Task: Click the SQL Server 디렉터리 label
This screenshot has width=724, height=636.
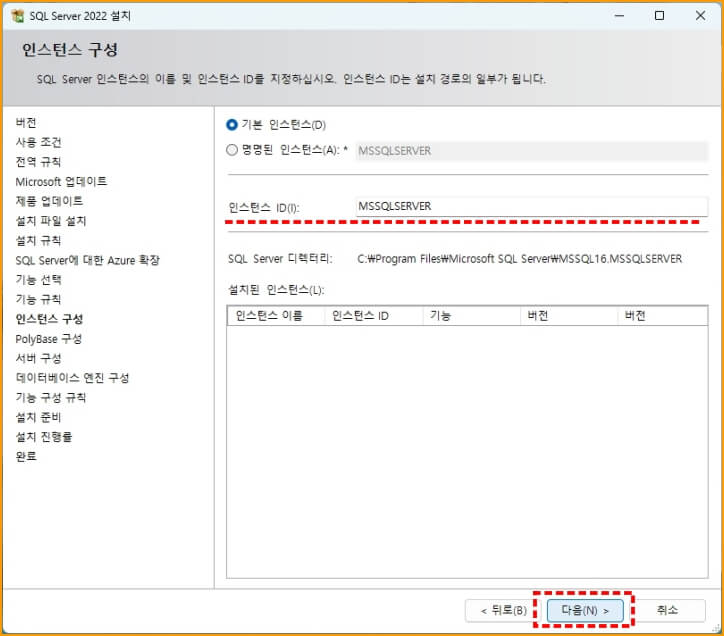Action: click(280, 259)
